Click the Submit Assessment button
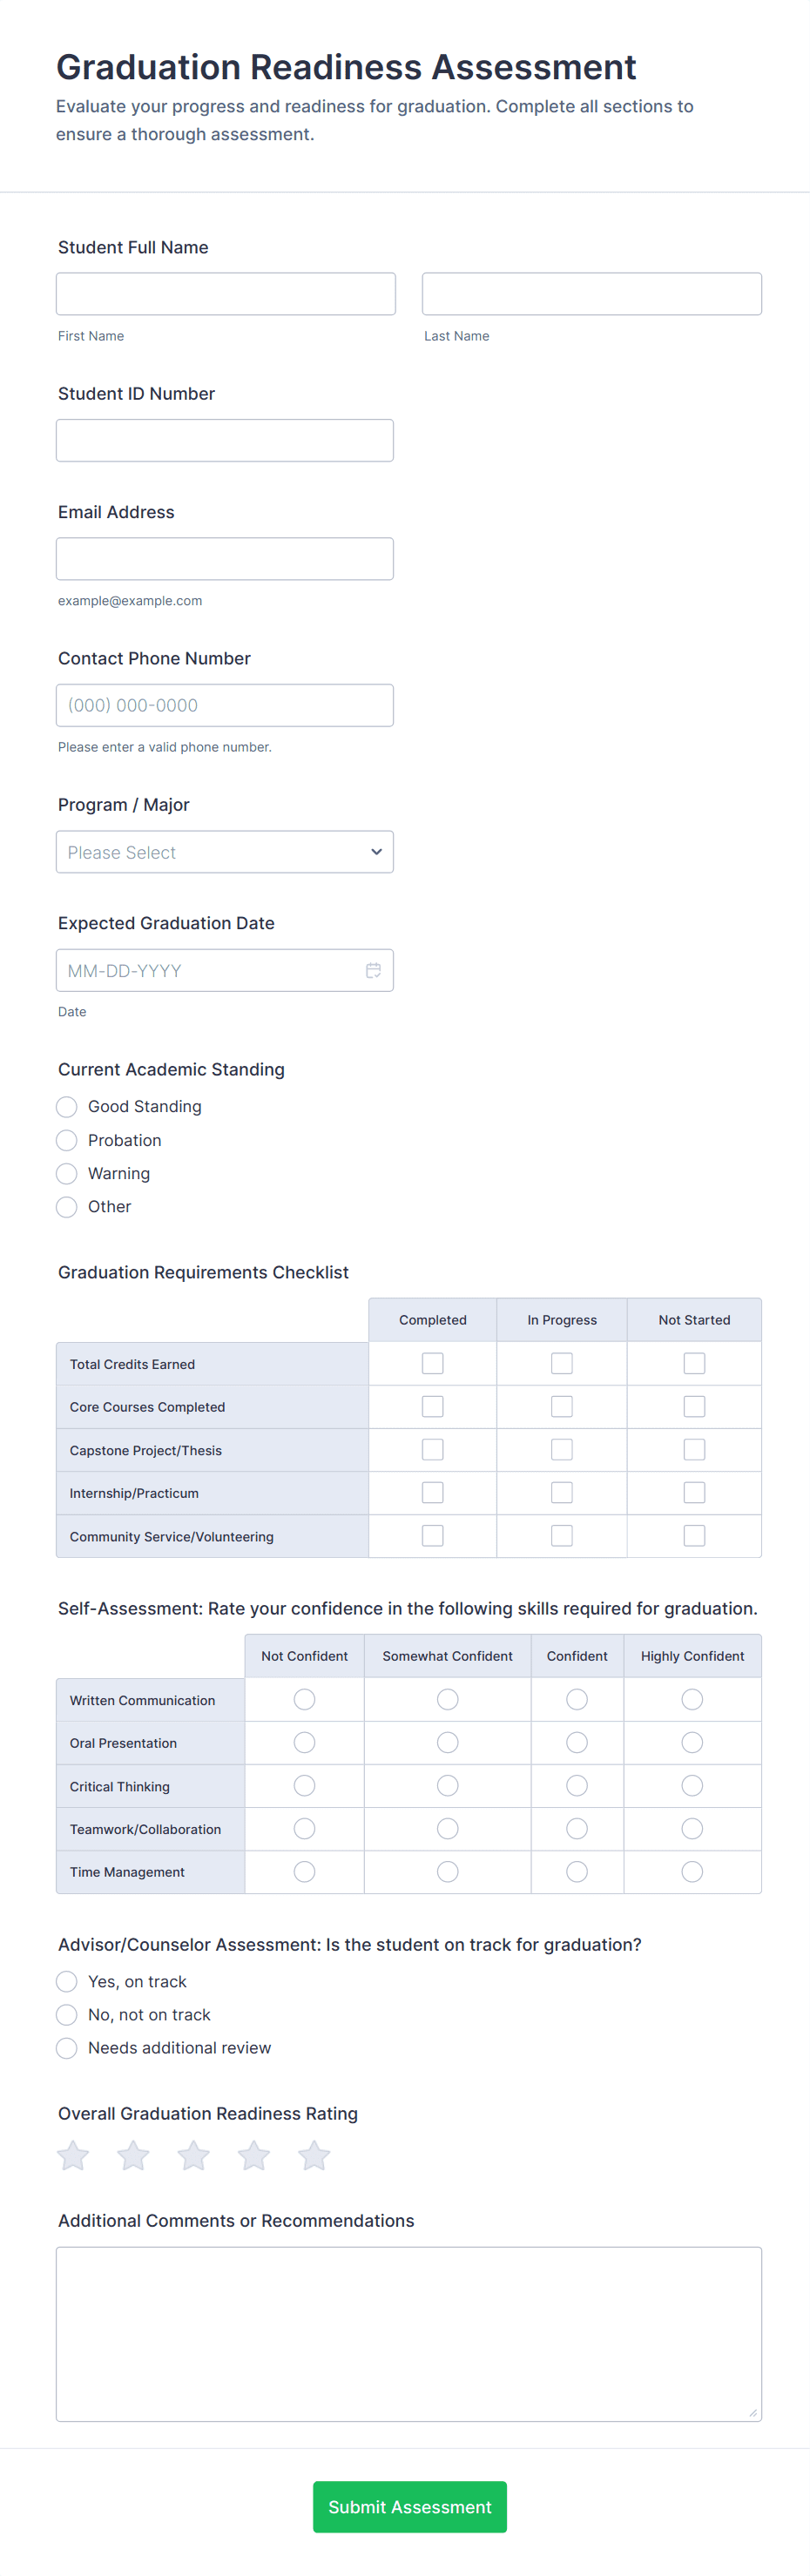 pos(409,2506)
